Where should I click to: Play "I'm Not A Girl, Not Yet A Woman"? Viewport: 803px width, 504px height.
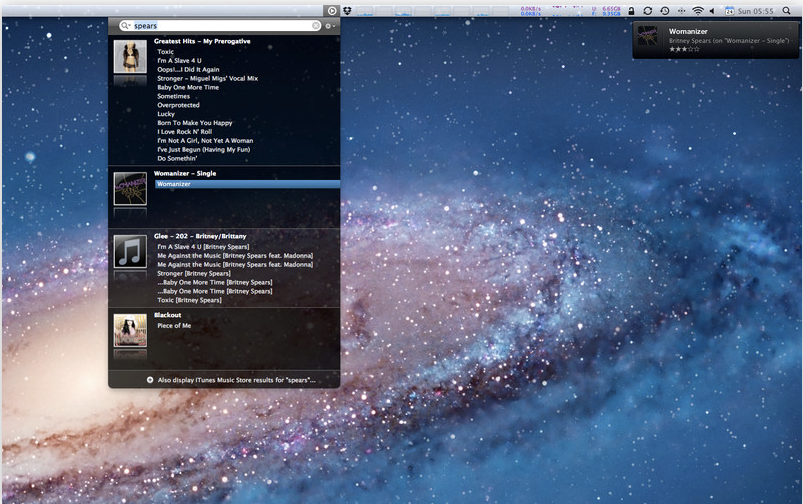coord(205,141)
